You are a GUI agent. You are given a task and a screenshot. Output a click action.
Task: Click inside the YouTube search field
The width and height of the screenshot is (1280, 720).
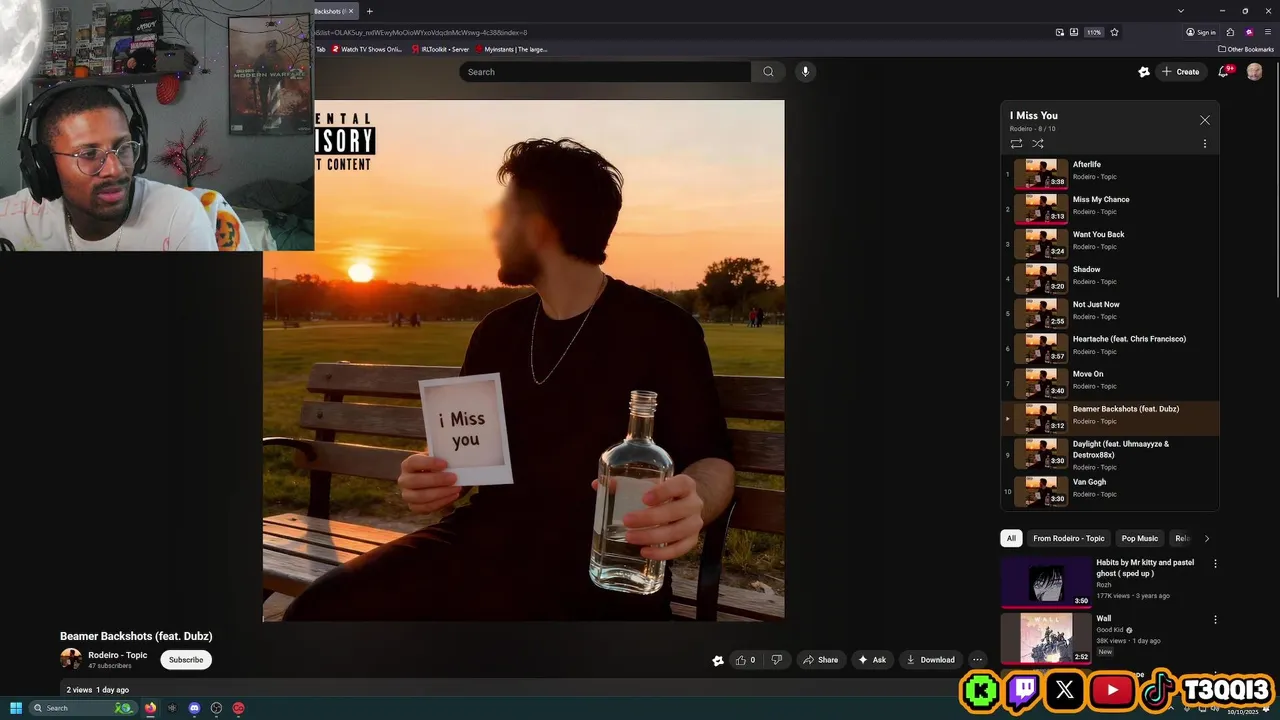pyautogui.click(x=604, y=72)
